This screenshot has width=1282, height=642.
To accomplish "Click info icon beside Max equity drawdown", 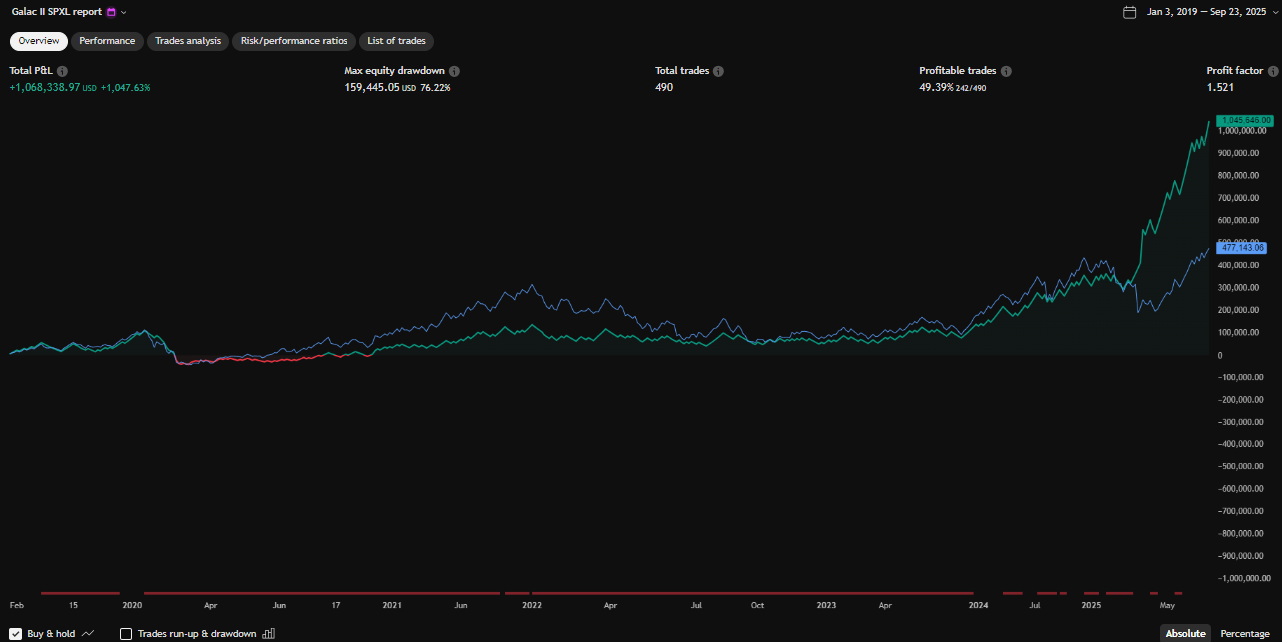I will point(454,72).
